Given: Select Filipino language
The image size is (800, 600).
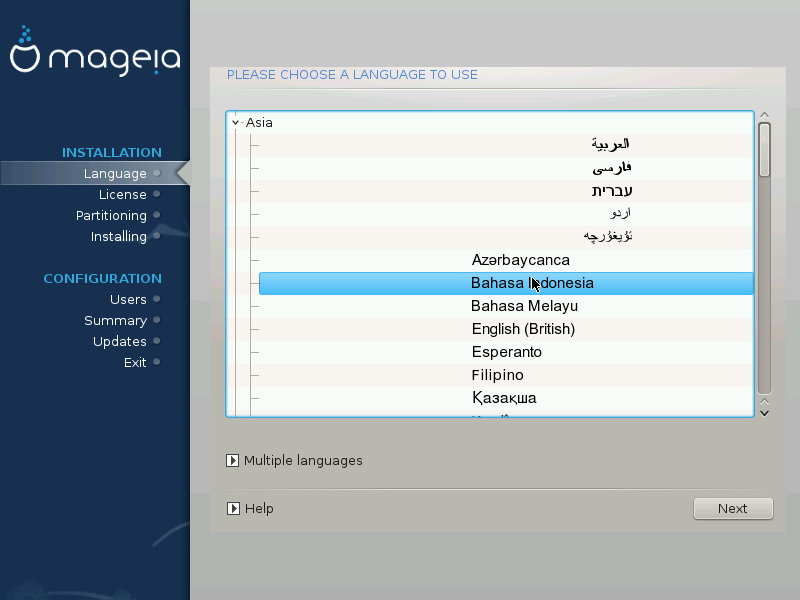Looking at the screenshot, I should coord(497,375).
